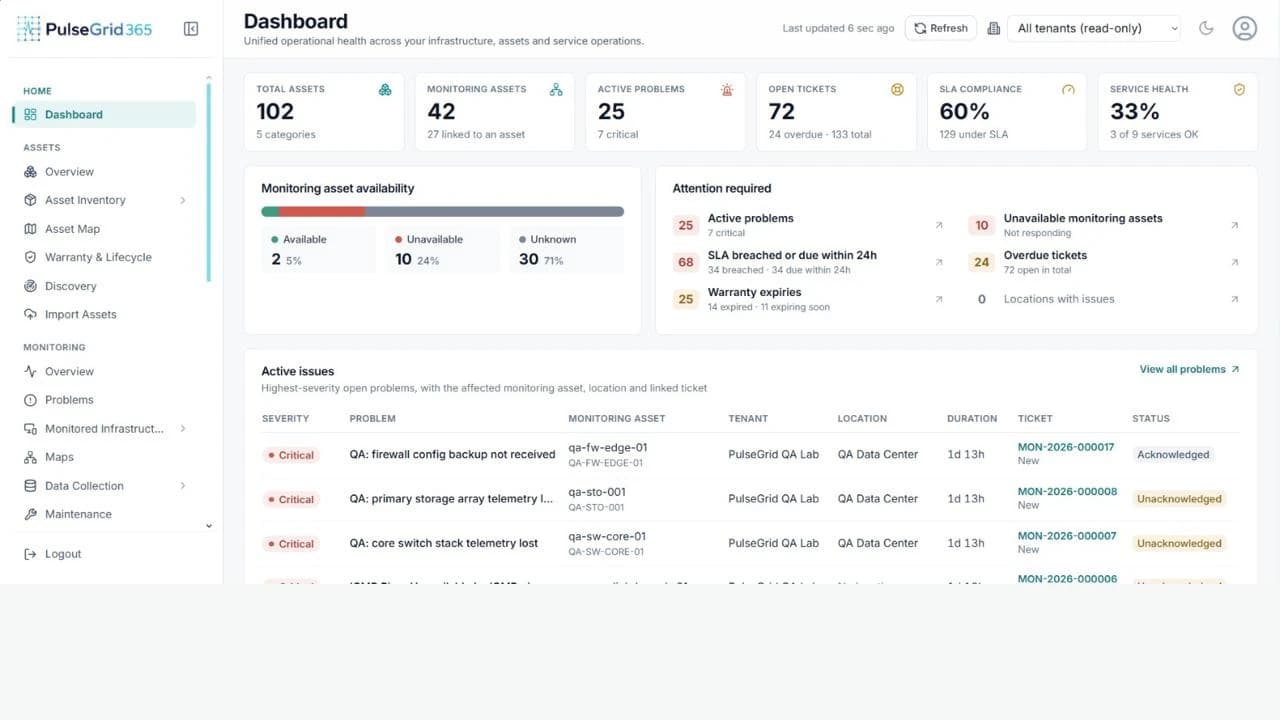Click the Import Assets upload icon
The image size is (1280, 720).
click(x=30, y=314)
